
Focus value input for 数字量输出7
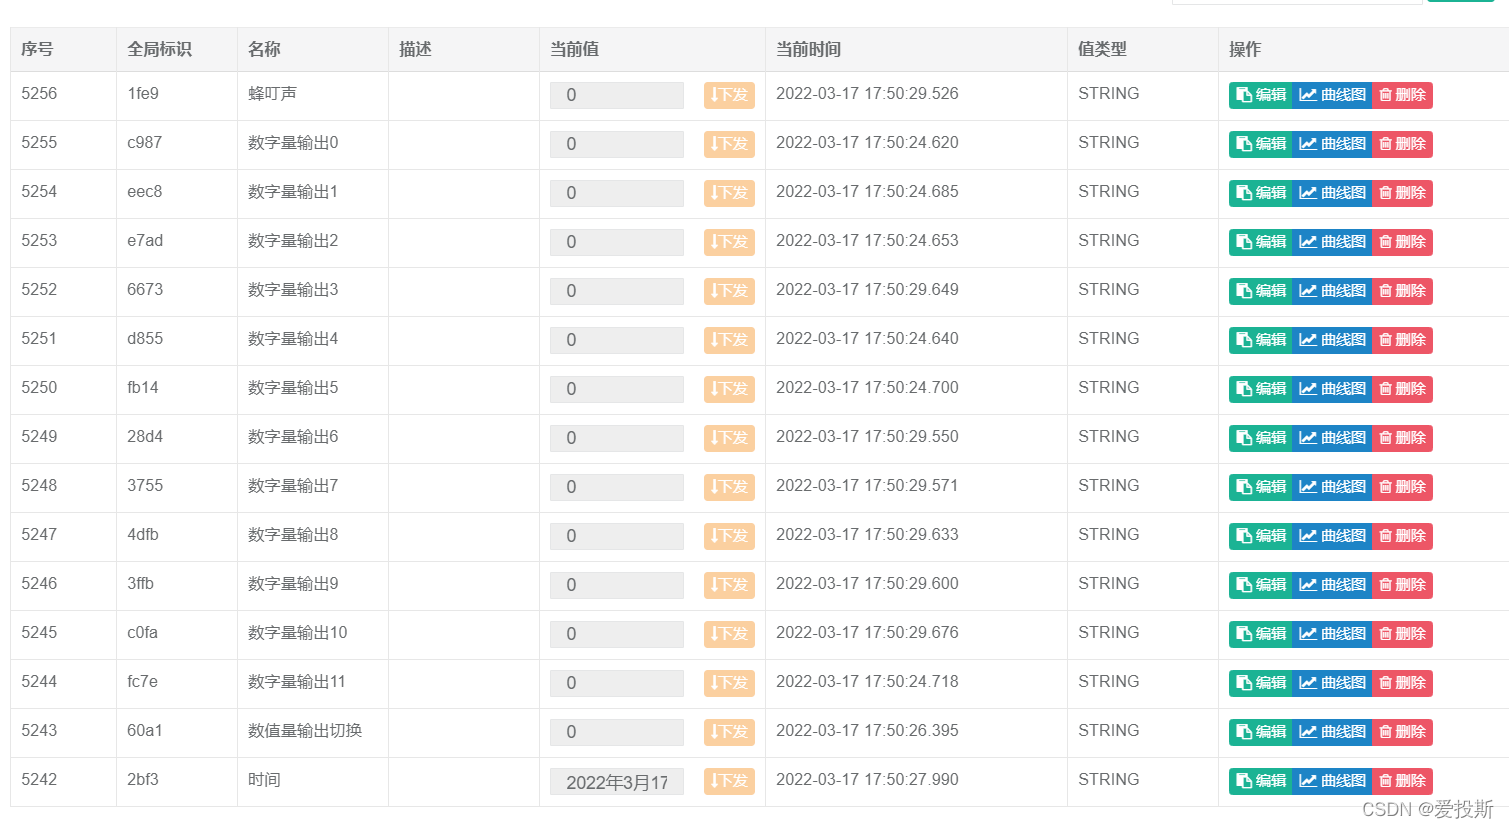(x=617, y=487)
